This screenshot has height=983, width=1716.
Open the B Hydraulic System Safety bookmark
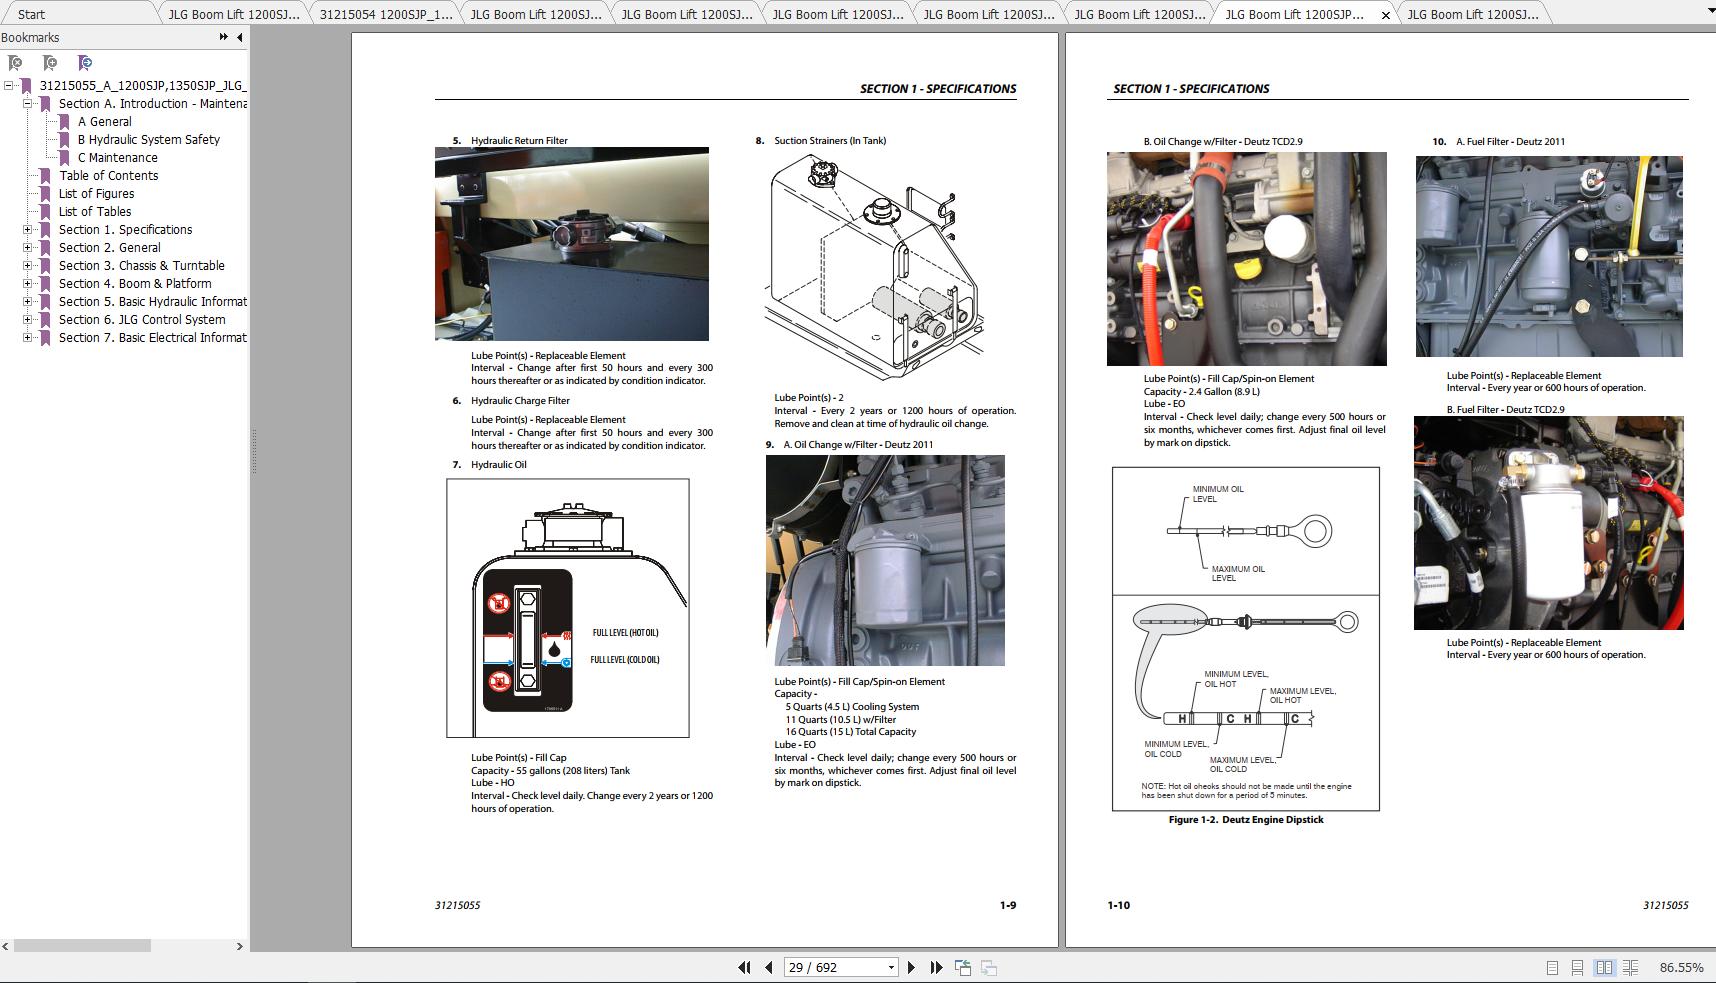[x=148, y=140]
